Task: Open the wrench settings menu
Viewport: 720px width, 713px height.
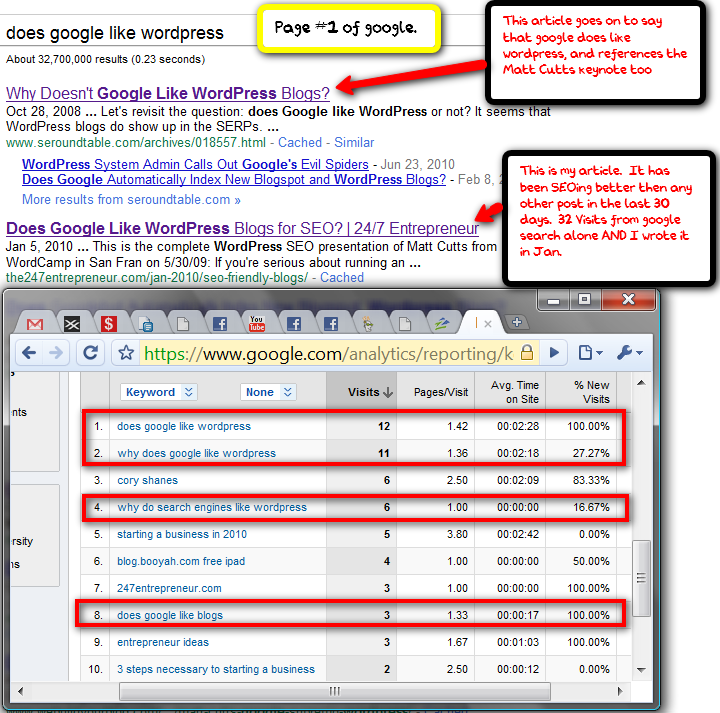Action: click(x=630, y=353)
